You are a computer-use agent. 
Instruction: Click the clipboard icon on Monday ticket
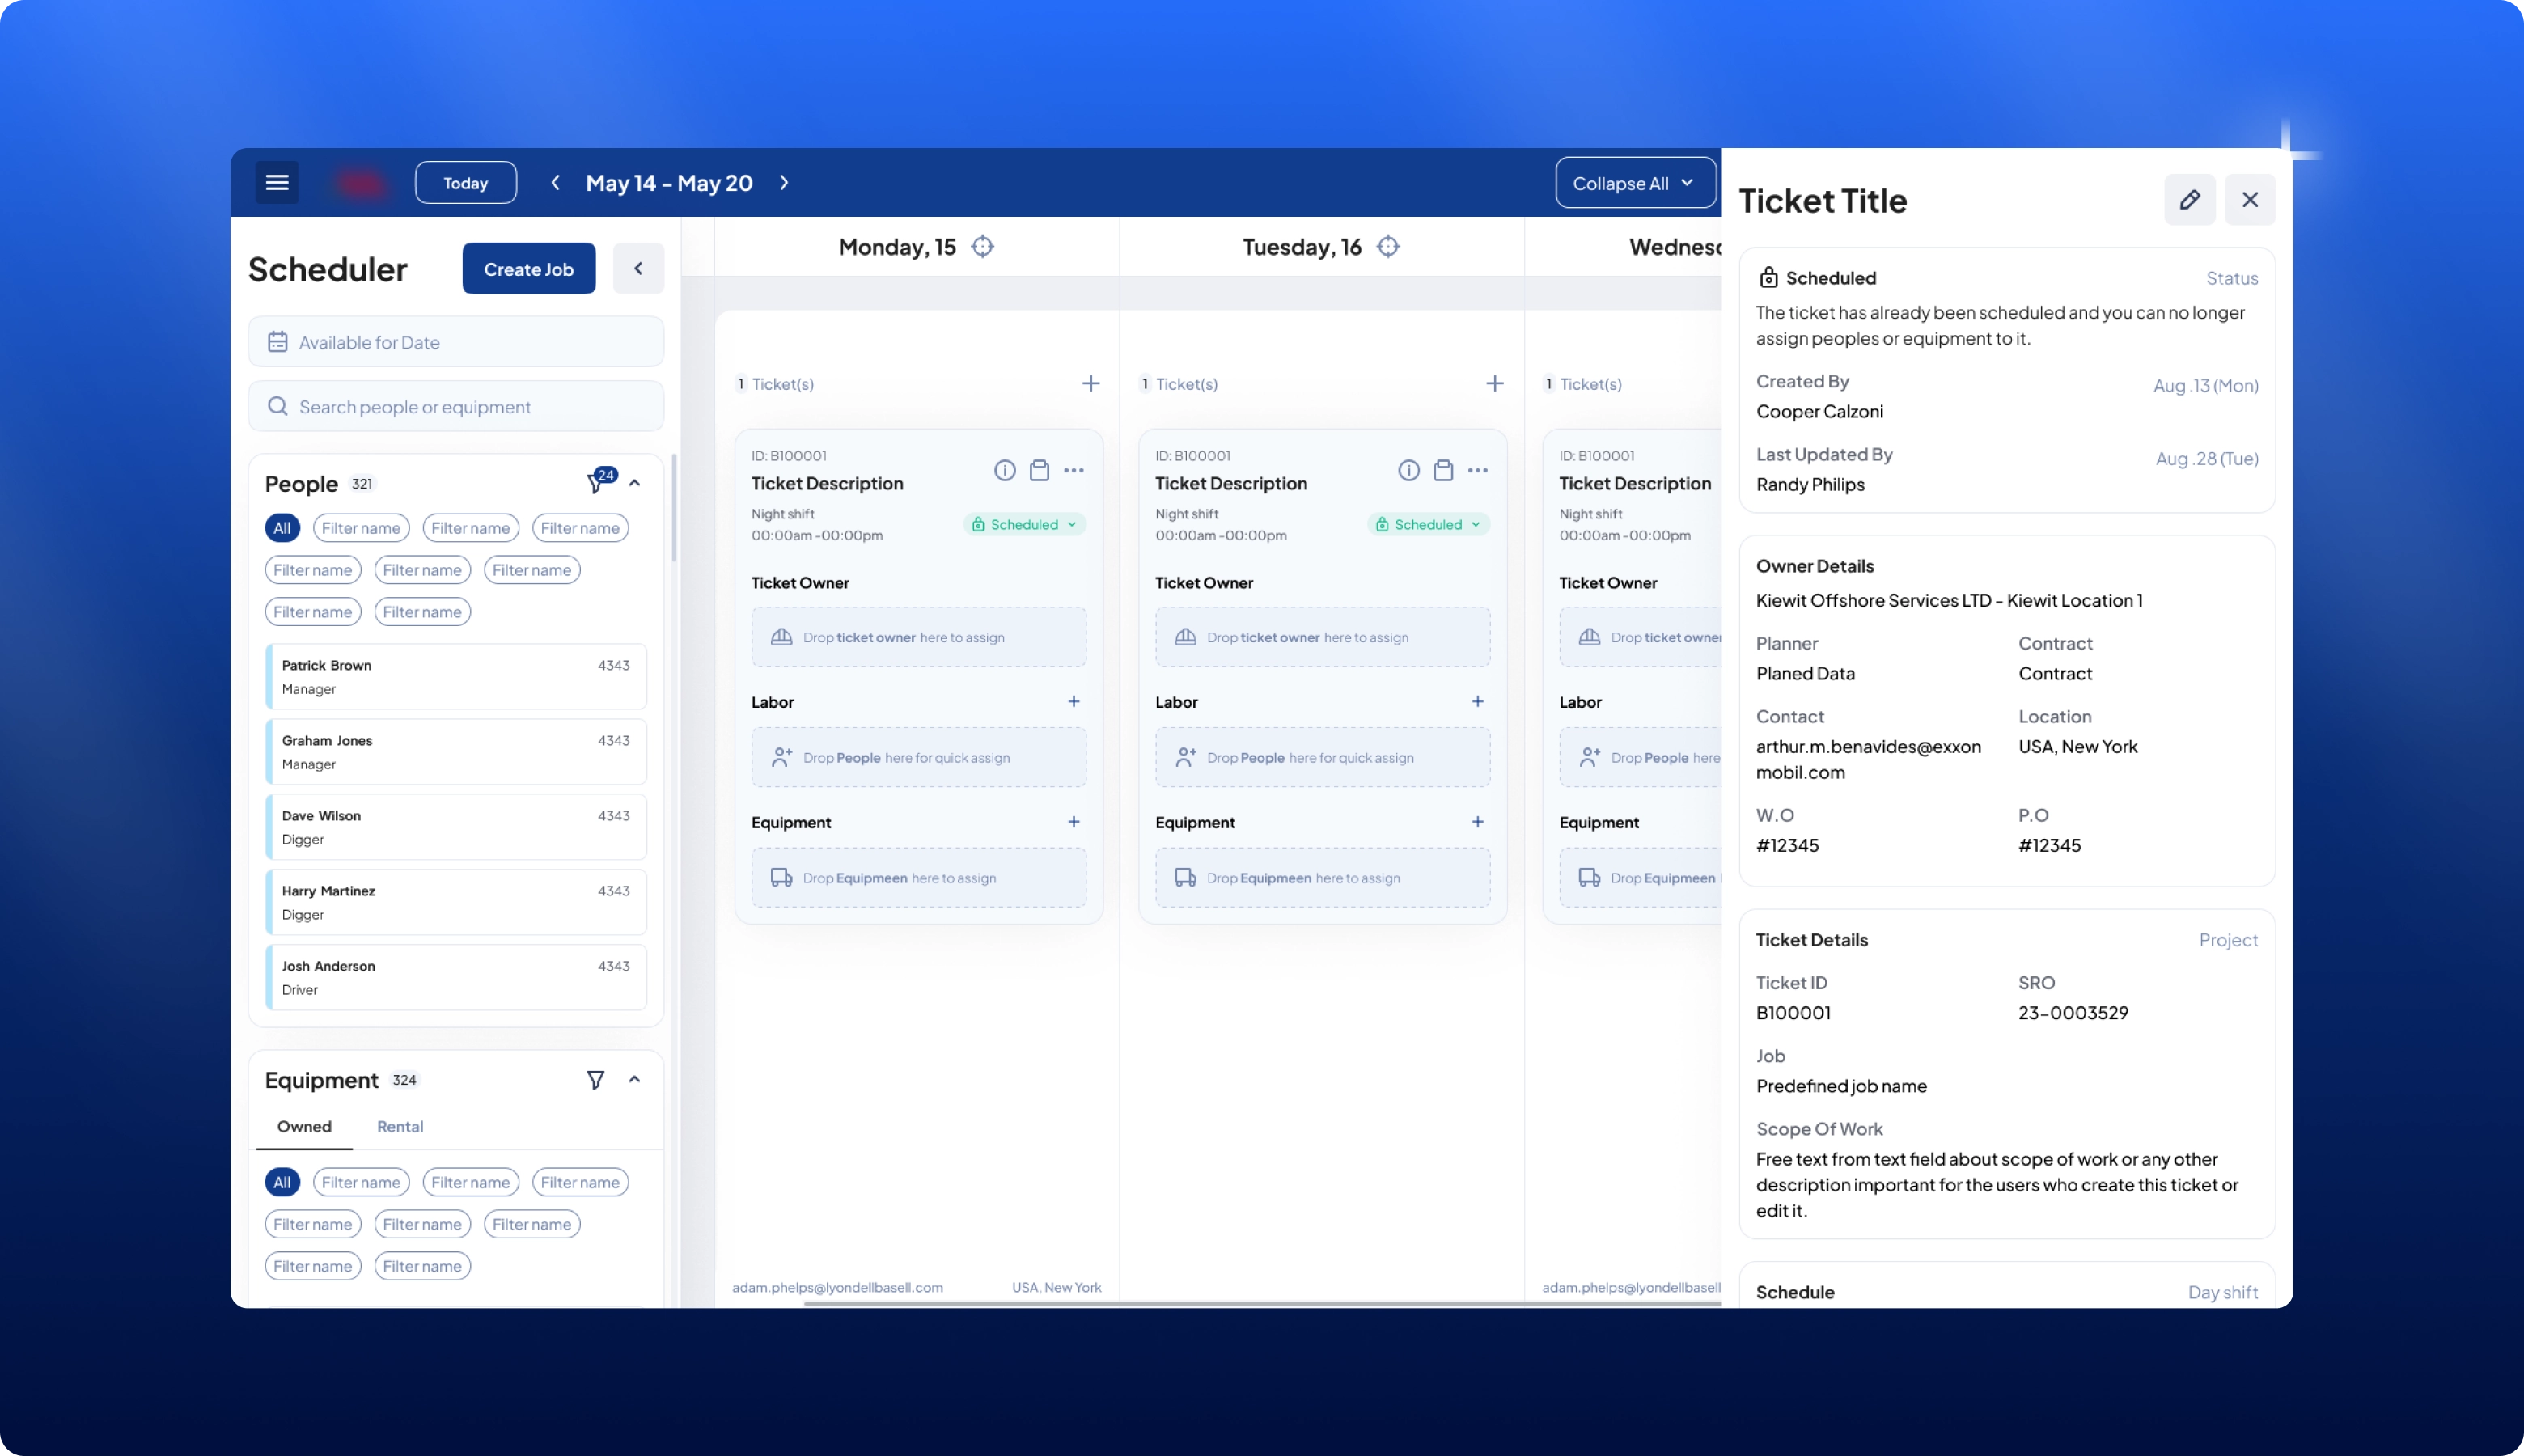click(1040, 471)
